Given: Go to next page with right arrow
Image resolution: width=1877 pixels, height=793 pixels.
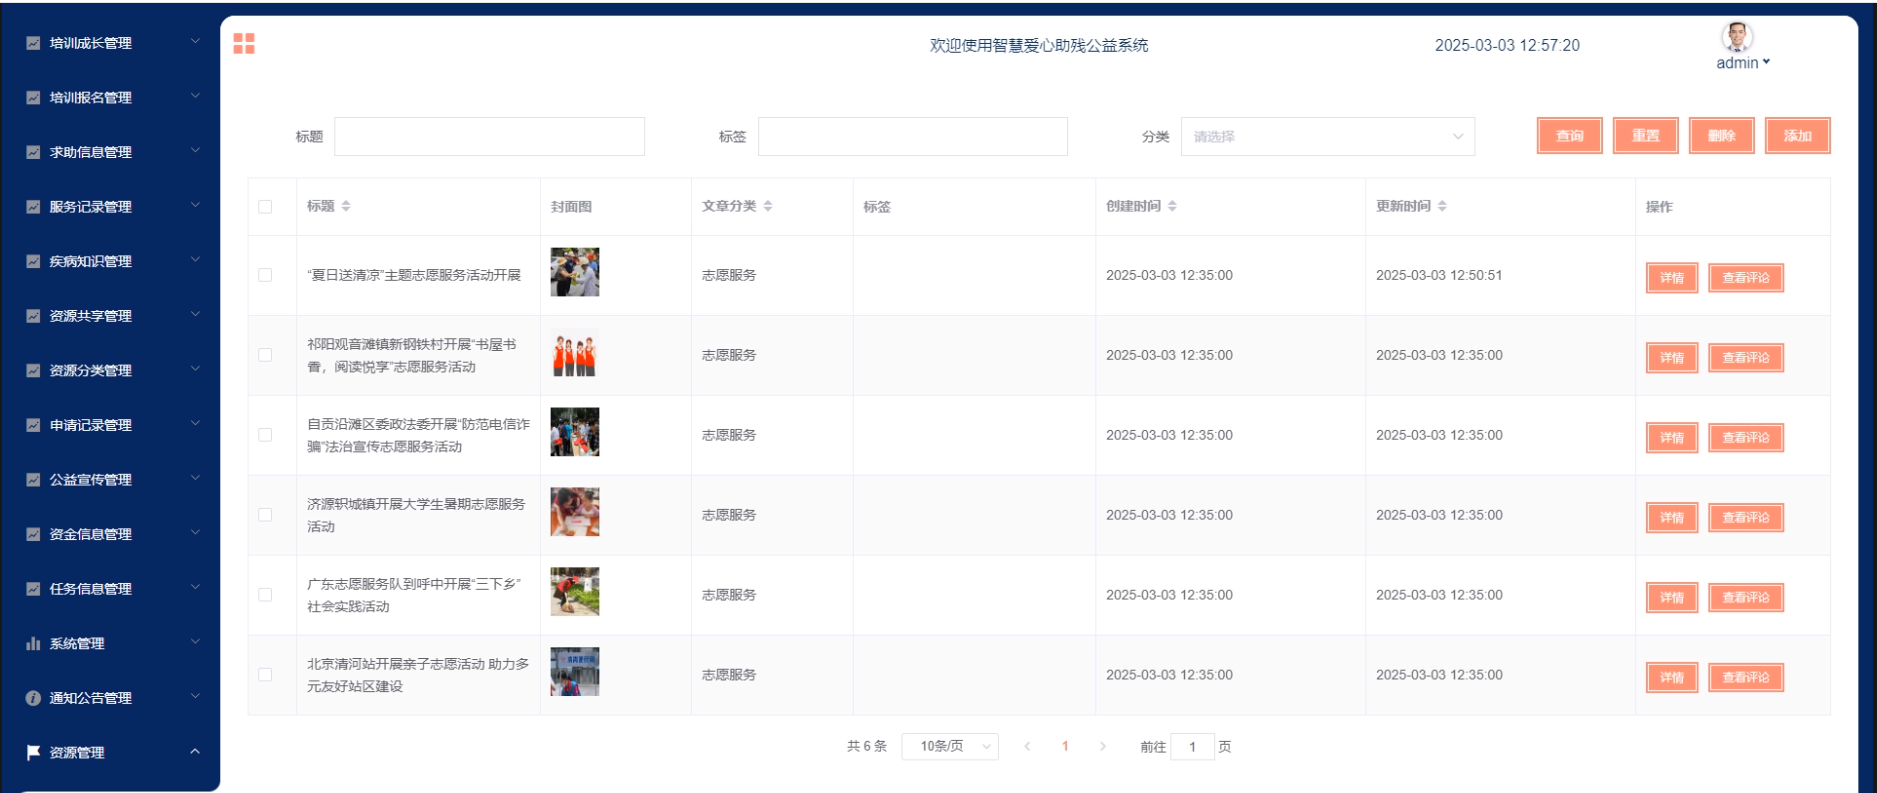Looking at the screenshot, I should (x=1103, y=746).
